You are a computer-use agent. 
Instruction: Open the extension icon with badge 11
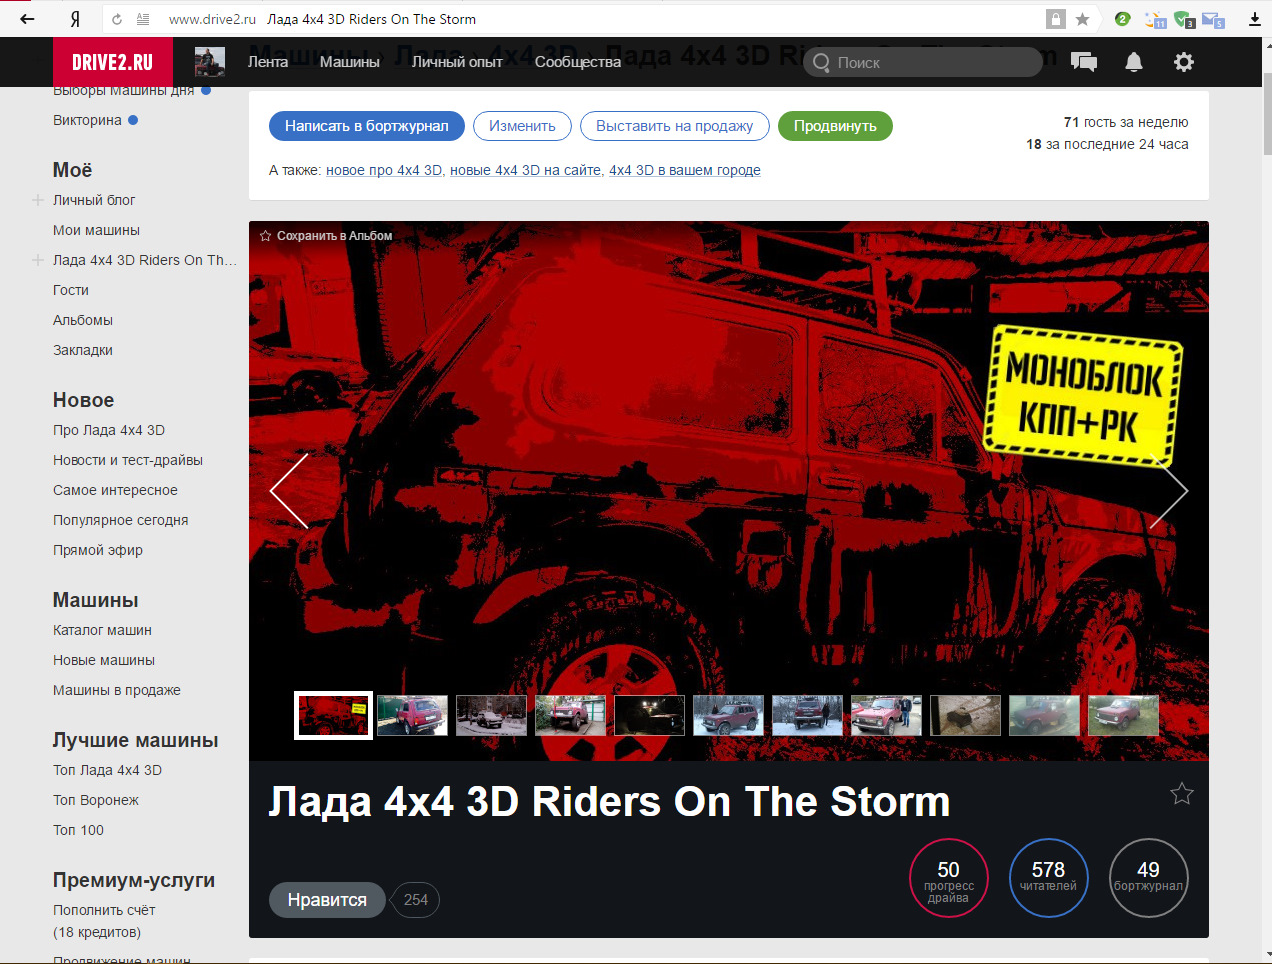1155,19
